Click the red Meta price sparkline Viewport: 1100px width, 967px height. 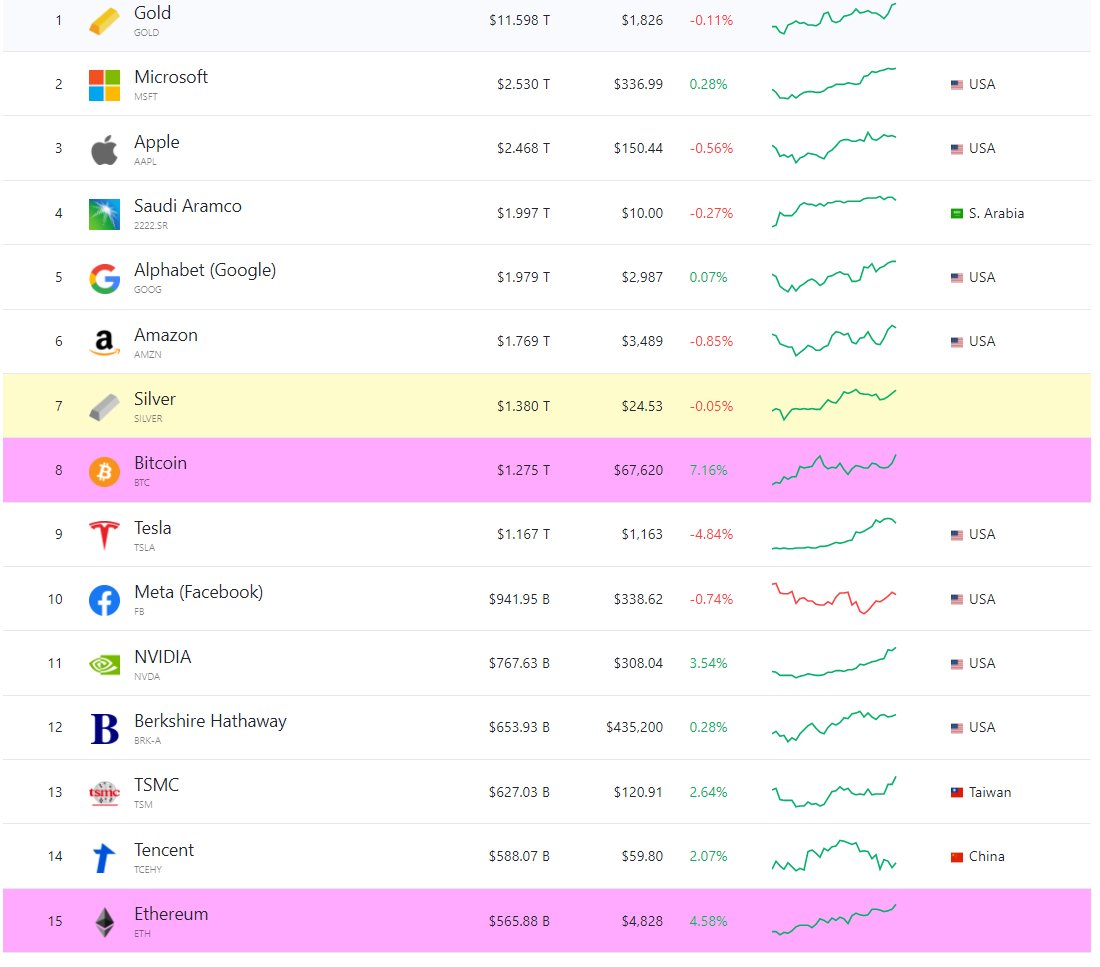point(833,598)
